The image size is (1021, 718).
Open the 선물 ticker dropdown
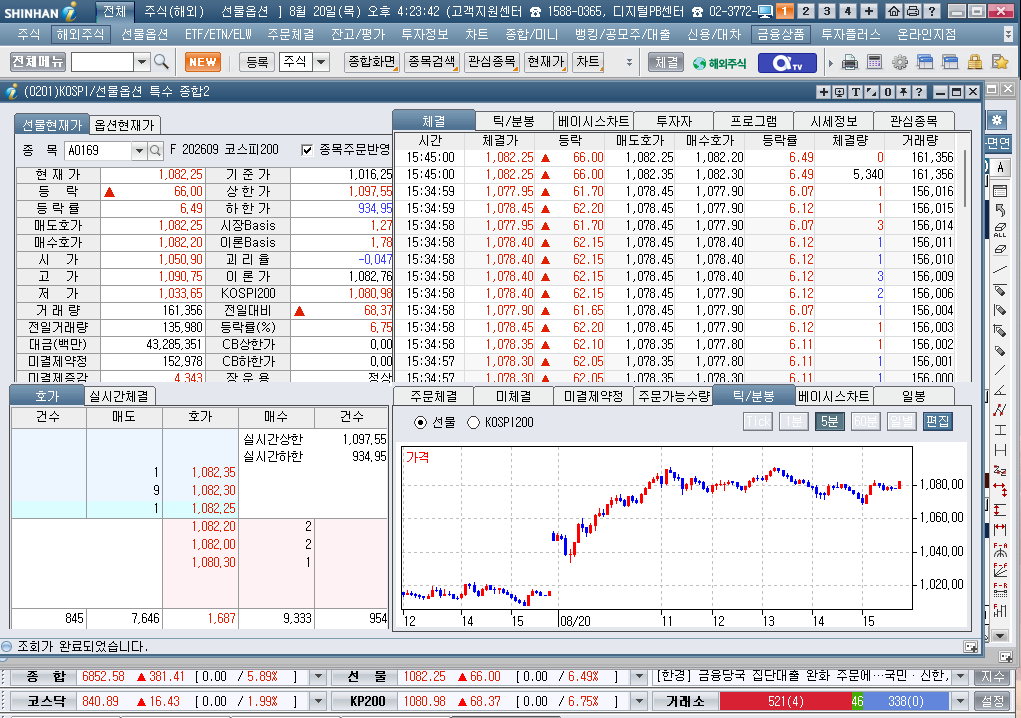tap(639, 677)
